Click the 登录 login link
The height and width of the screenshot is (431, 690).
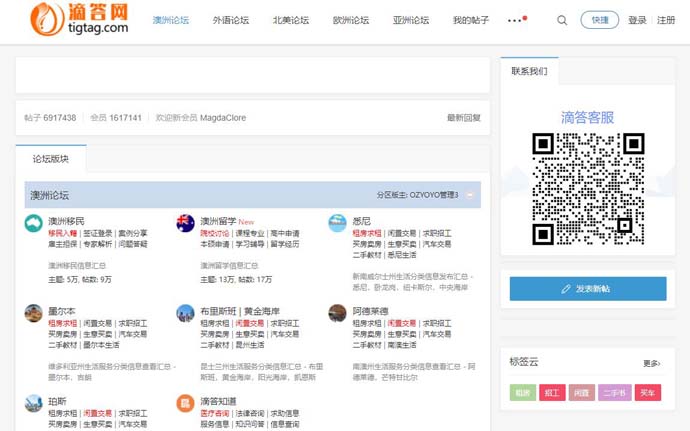637,20
